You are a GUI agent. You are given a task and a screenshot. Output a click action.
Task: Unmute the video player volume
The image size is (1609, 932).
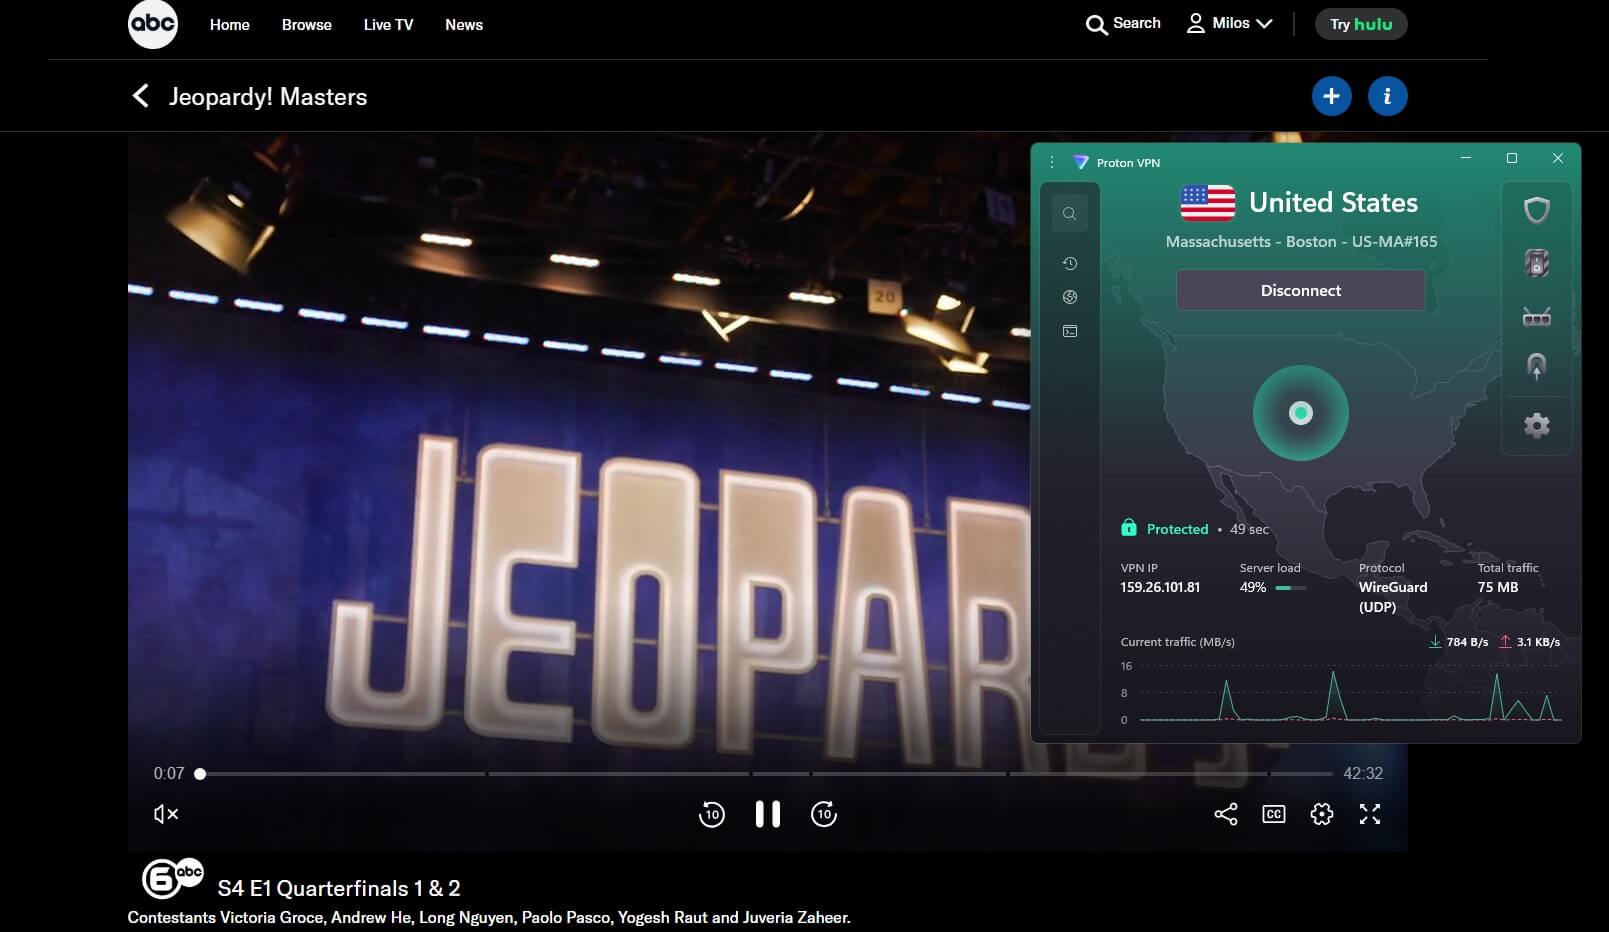pos(166,814)
